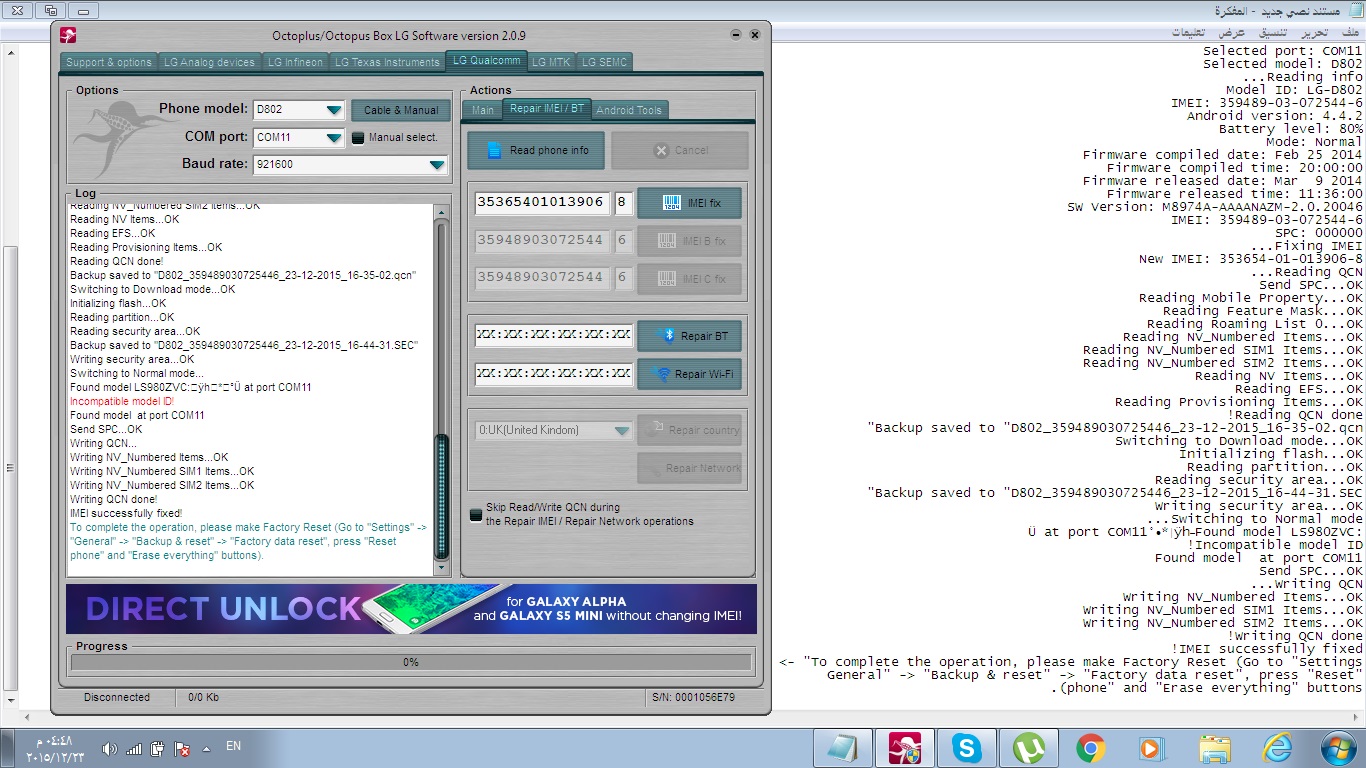Open Notepad ملف (File) menu

pos(1349,33)
